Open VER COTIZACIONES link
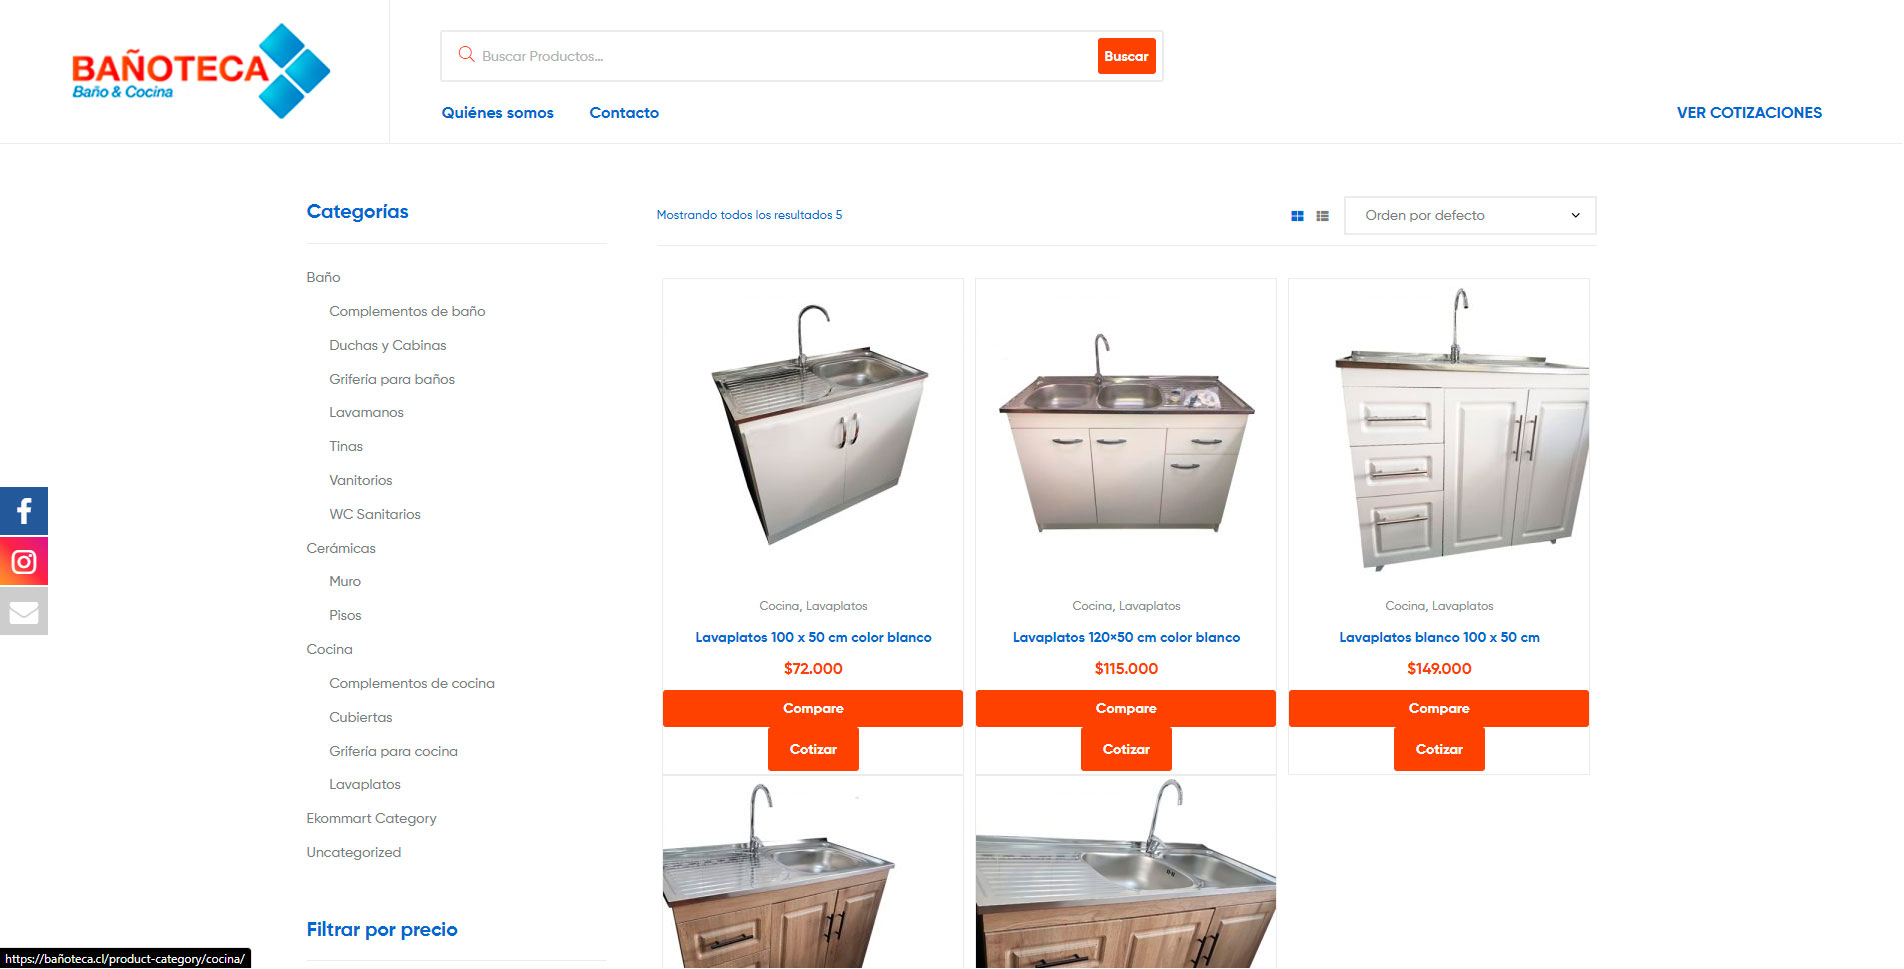This screenshot has height=969, width=1904. pos(1749,113)
